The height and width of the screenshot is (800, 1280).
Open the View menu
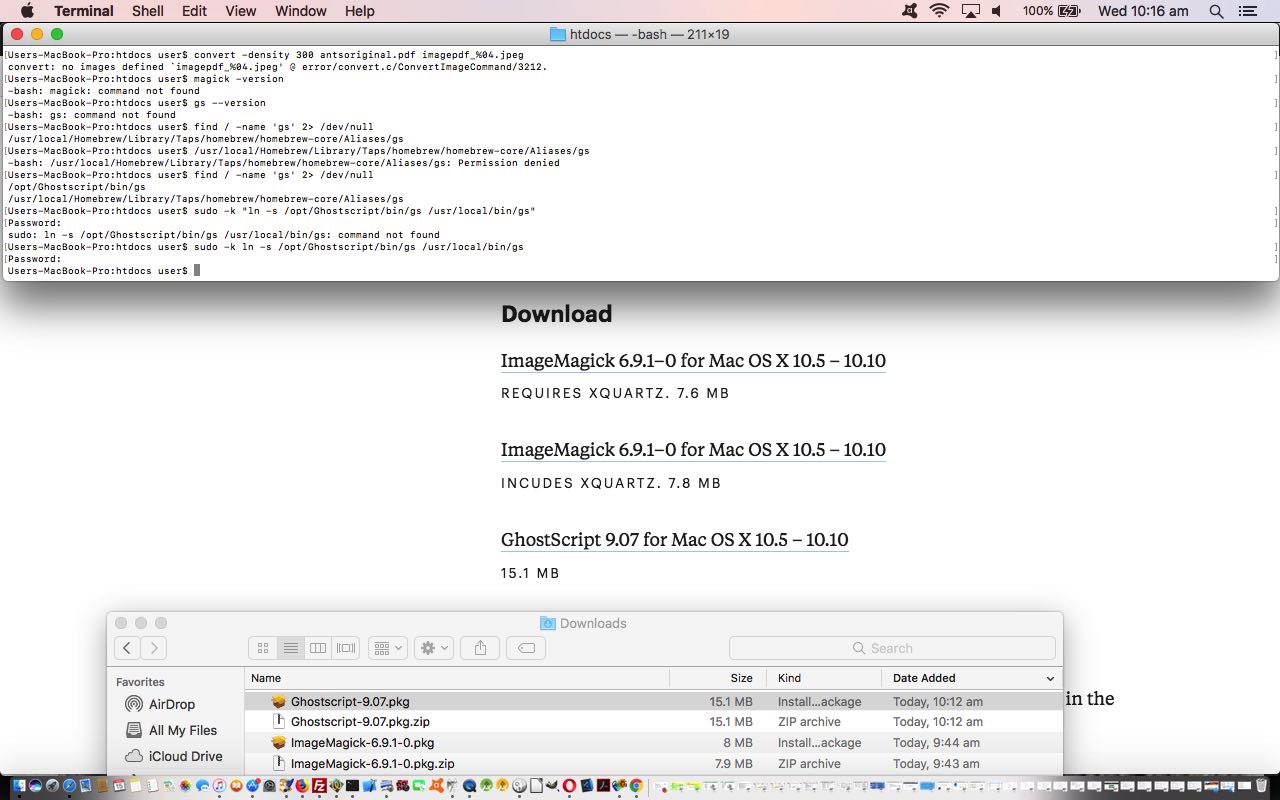pyautogui.click(x=240, y=11)
